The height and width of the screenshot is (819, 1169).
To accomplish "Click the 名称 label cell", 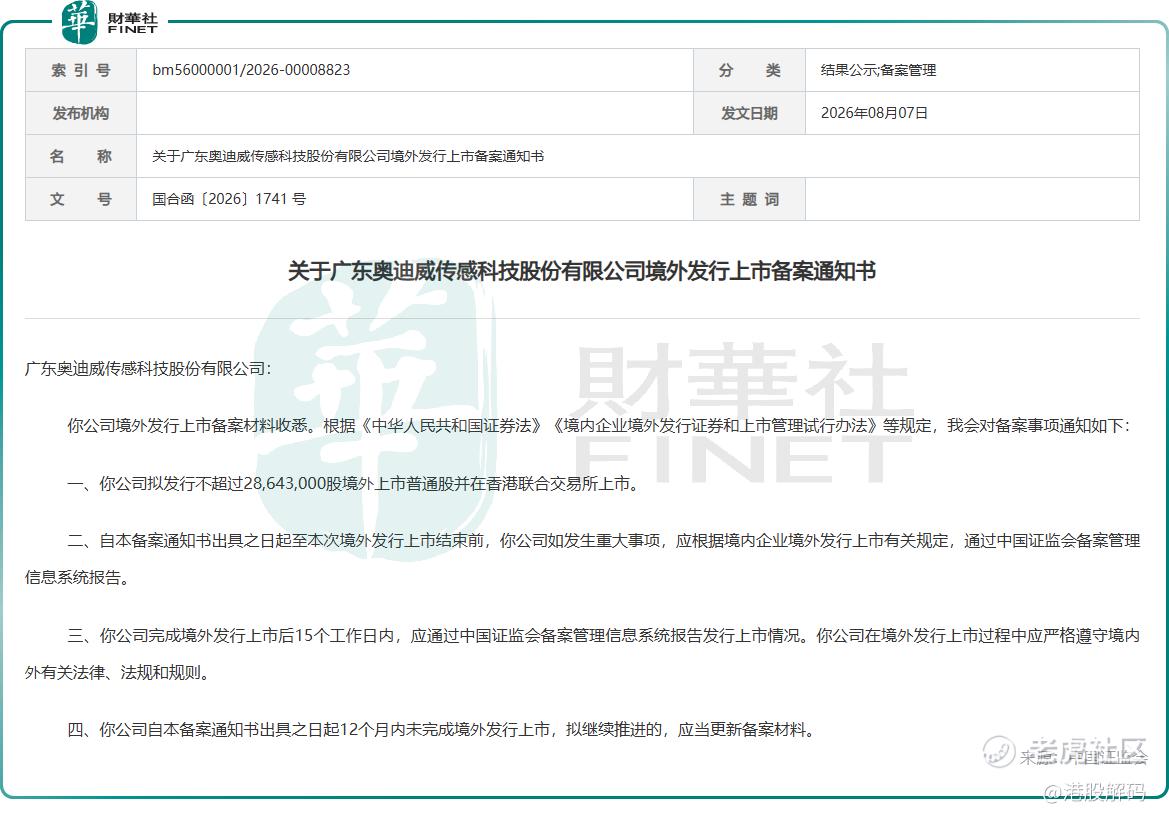I will [81, 156].
